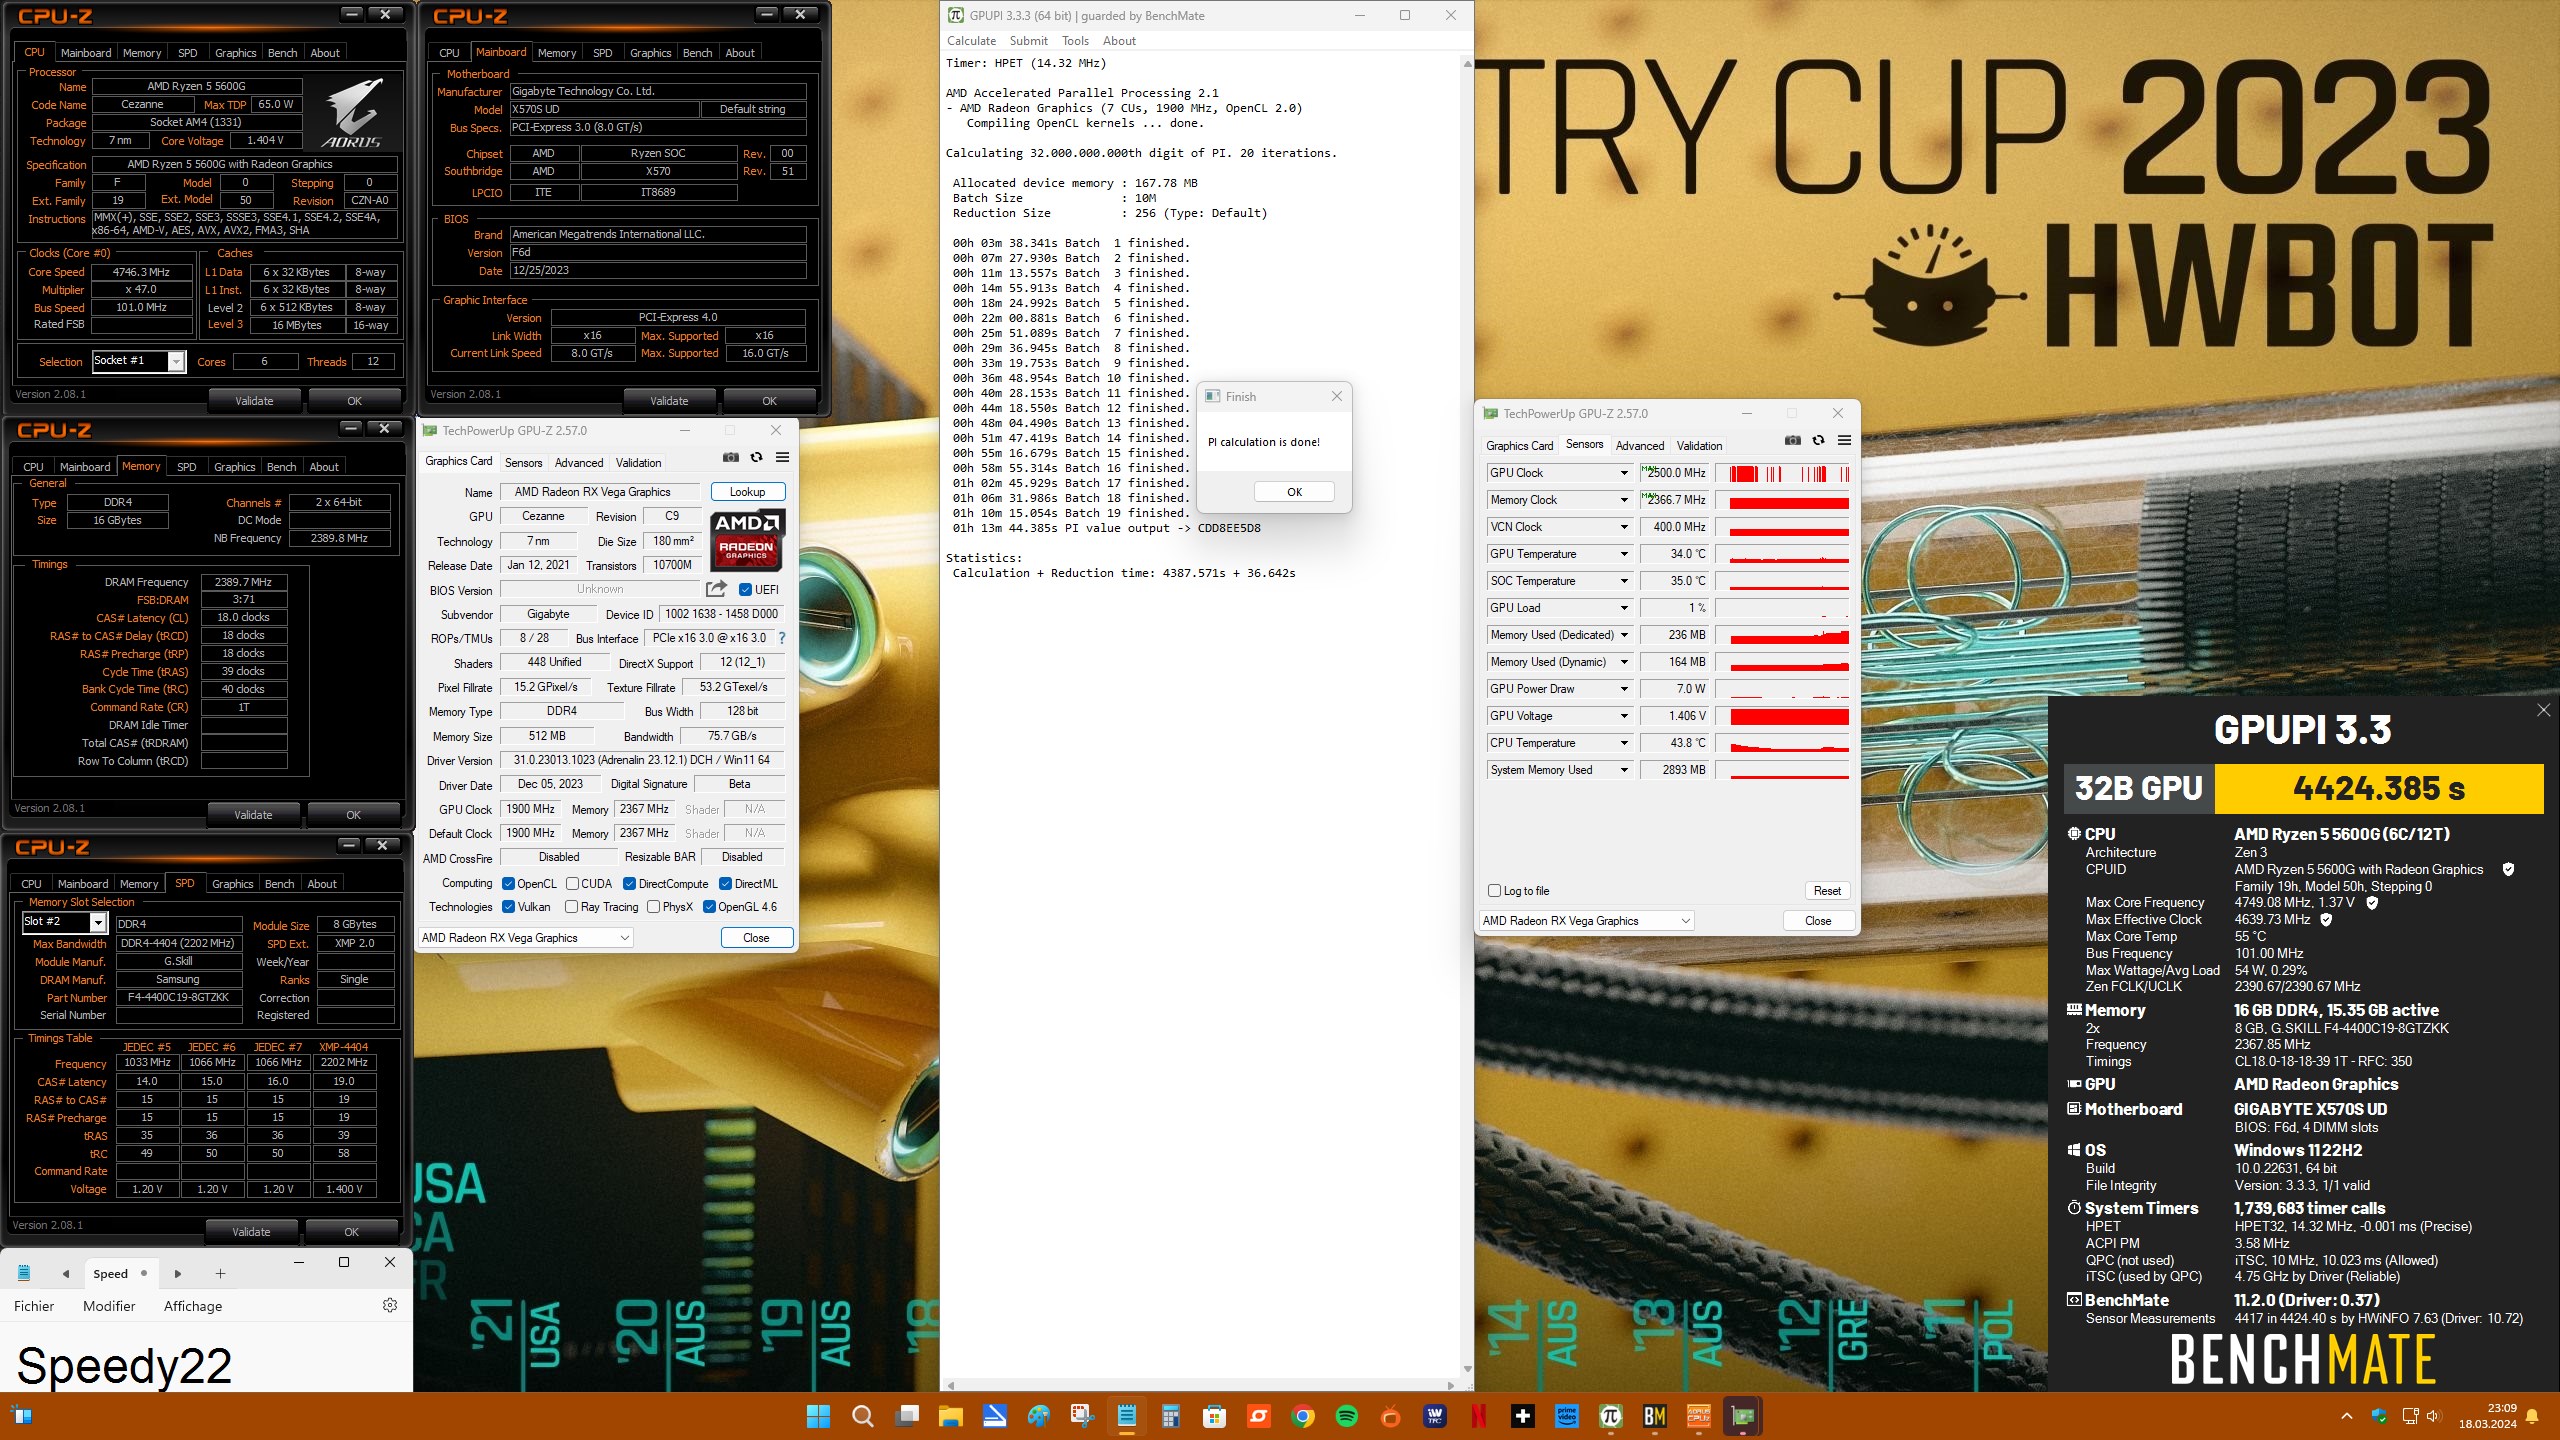Toggle the OpenCL checkbox

click(508, 884)
